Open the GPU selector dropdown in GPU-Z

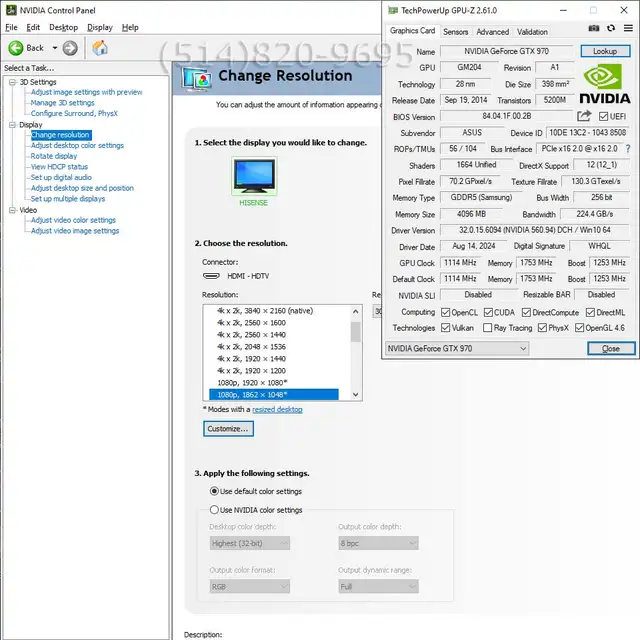457,349
